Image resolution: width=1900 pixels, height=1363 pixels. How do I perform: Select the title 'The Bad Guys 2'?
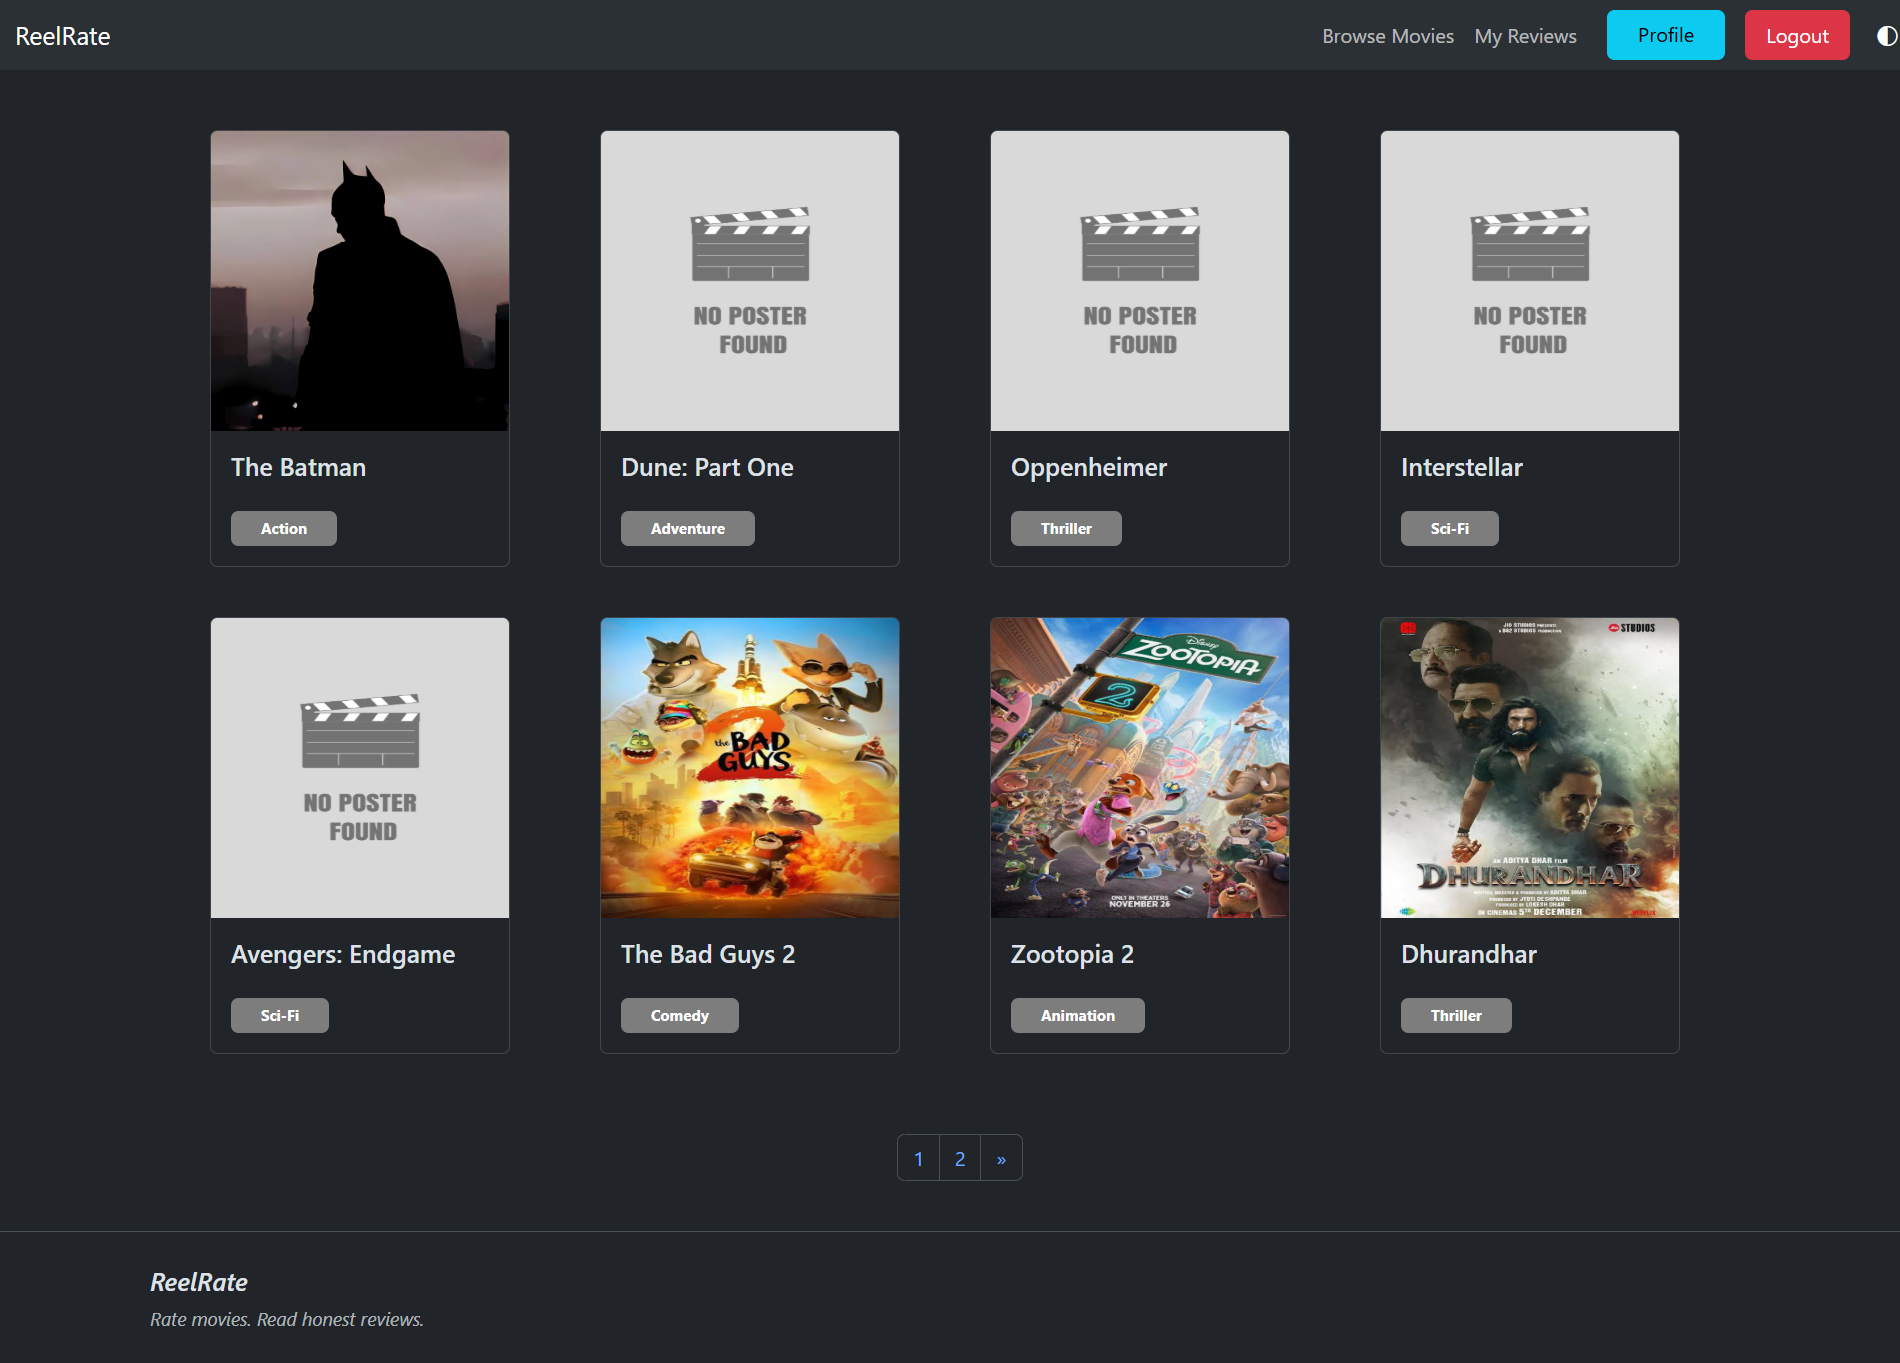[708, 954]
